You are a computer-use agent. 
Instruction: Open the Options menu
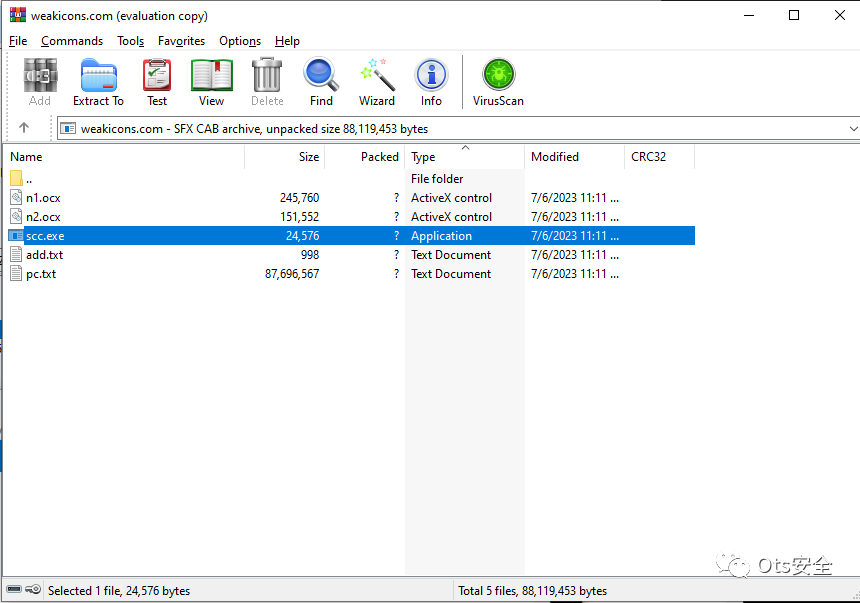[x=240, y=41]
